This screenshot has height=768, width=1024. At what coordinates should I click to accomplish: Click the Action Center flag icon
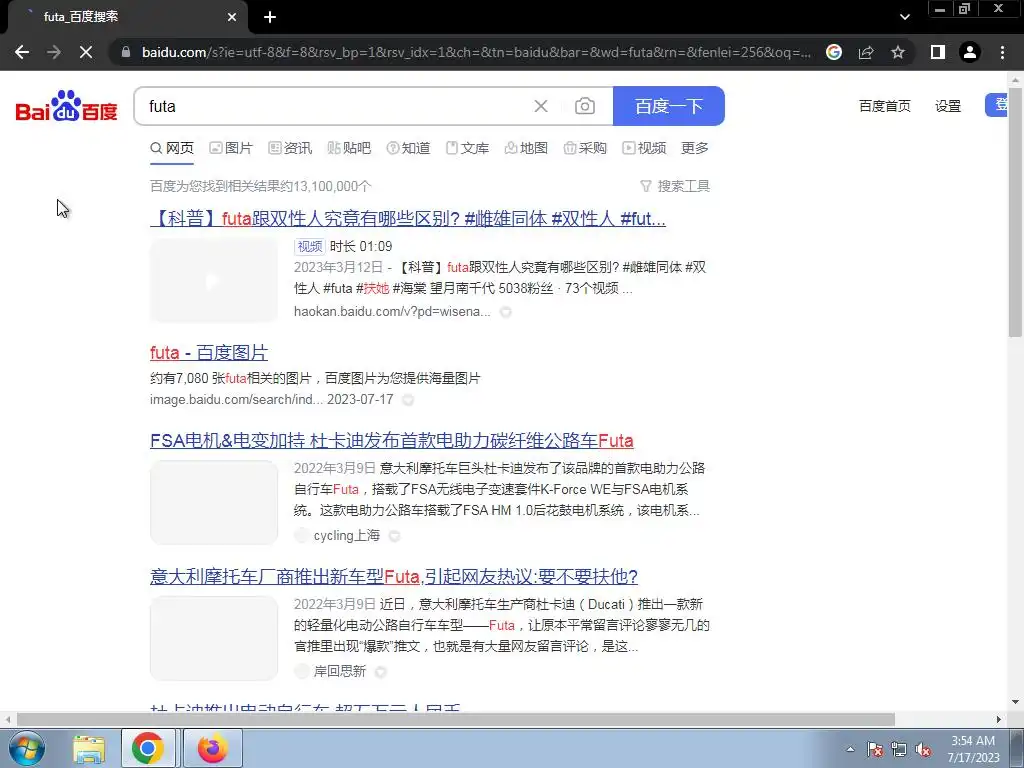[874, 749]
